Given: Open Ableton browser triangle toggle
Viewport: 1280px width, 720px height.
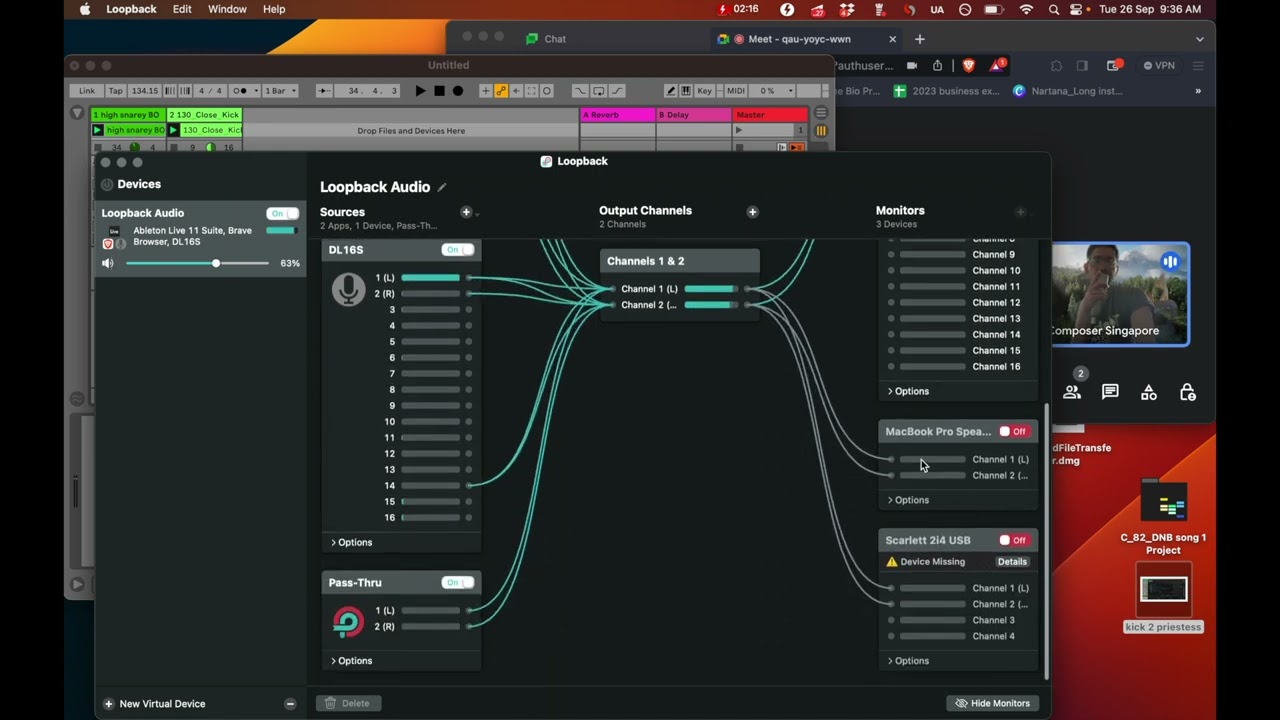Looking at the screenshot, I should pyautogui.click(x=77, y=114).
